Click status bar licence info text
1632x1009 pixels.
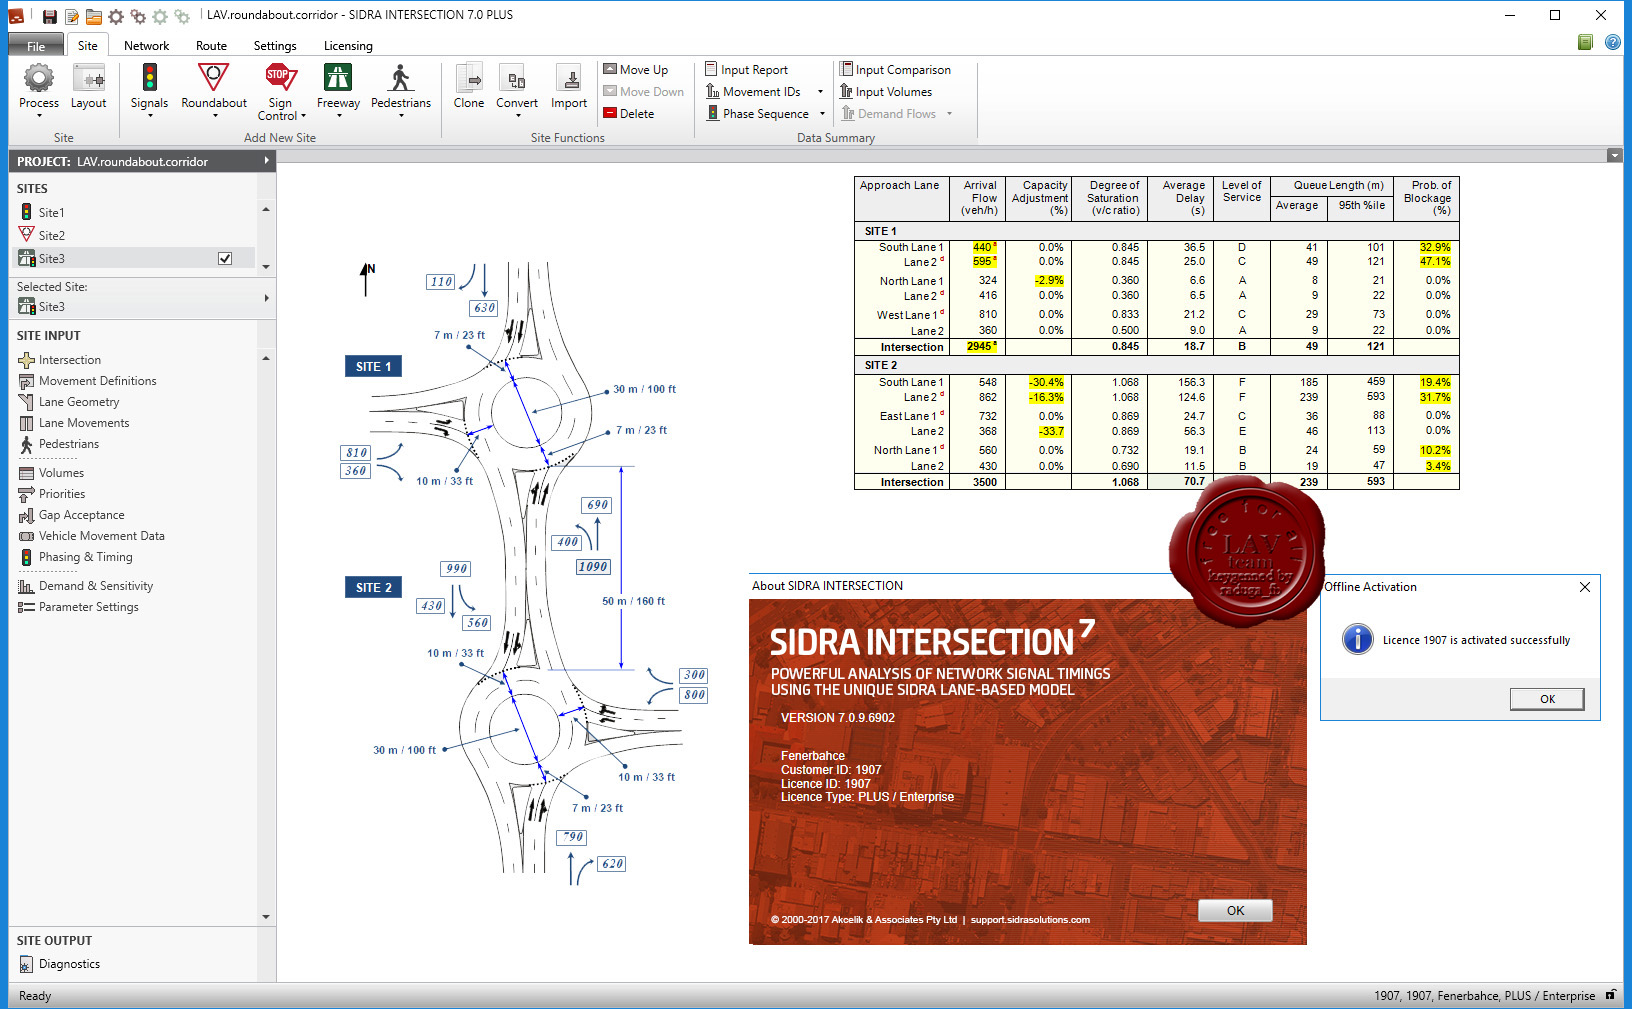pyautogui.click(x=1484, y=996)
